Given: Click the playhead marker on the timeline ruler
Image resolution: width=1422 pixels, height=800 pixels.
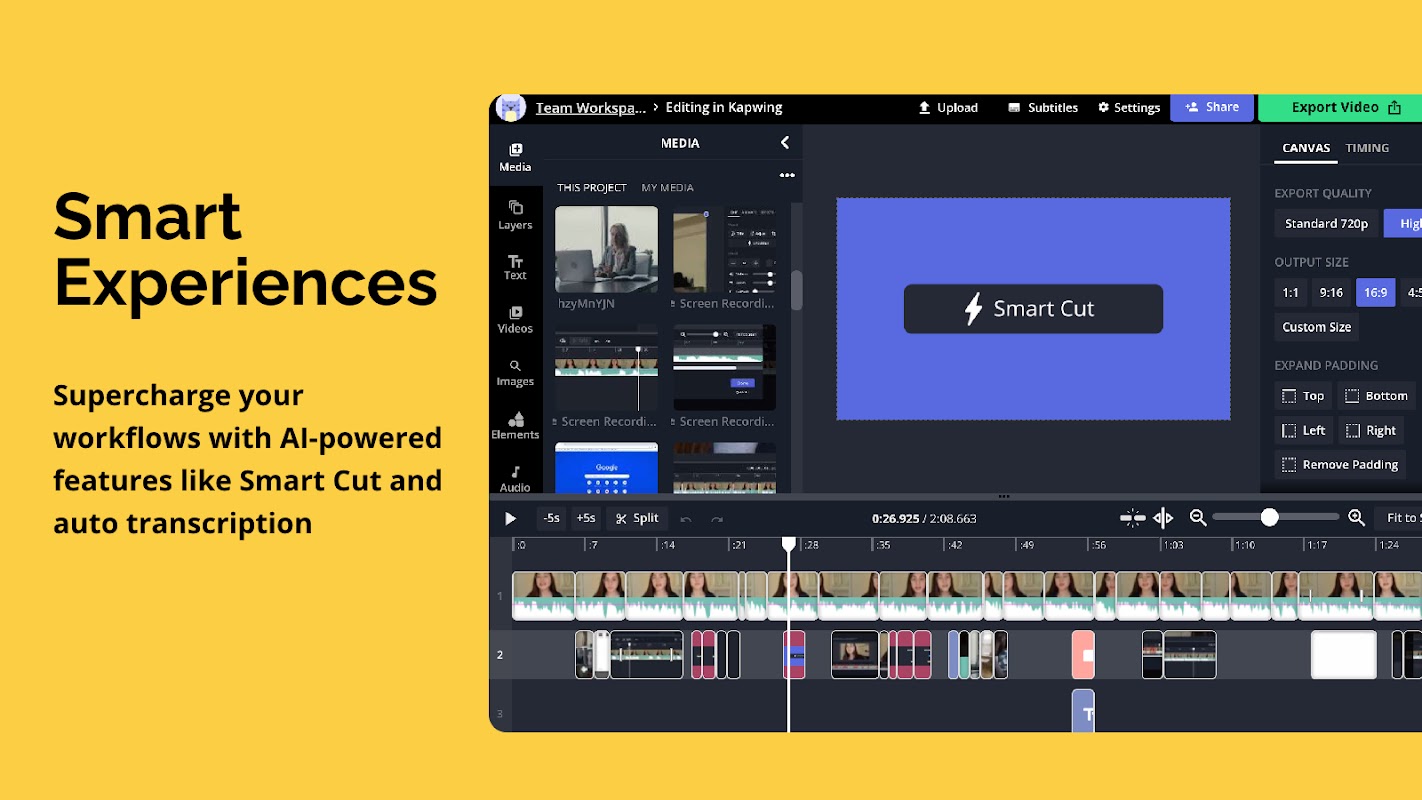Looking at the screenshot, I should pyautogui.click(x=789, y=544).
